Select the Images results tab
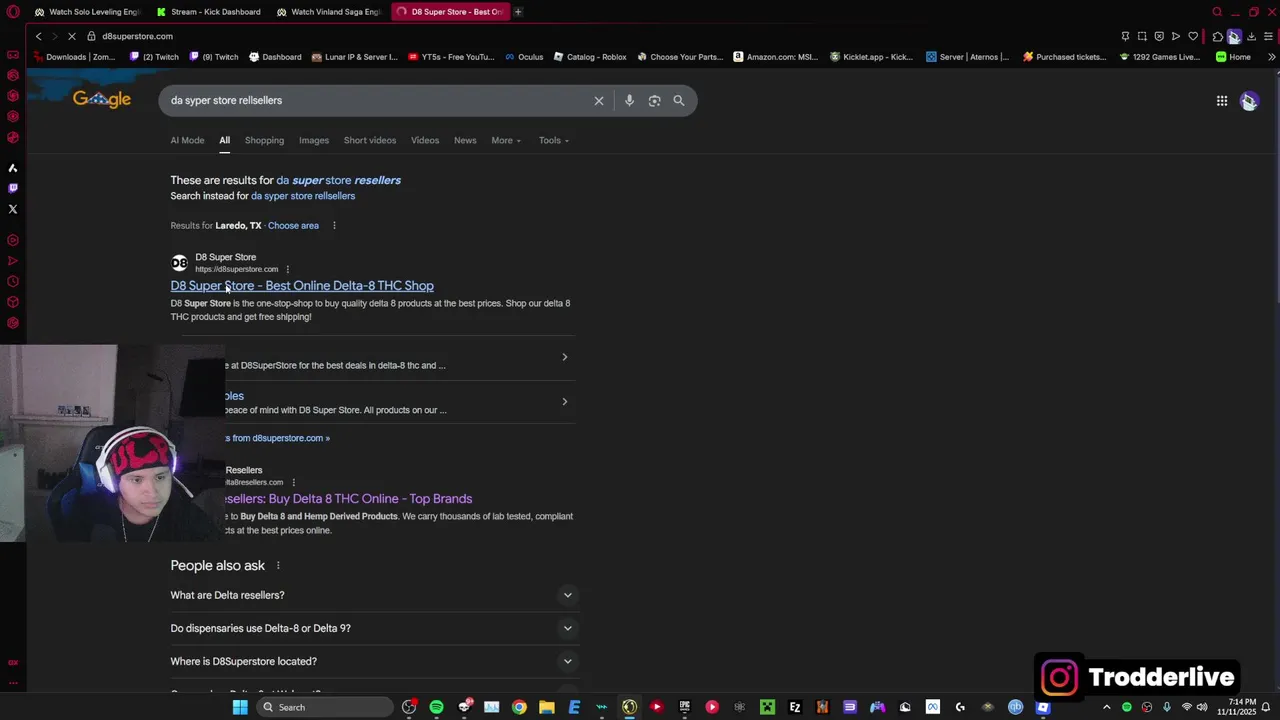The image size is (1280, 720). coord(314,140)
